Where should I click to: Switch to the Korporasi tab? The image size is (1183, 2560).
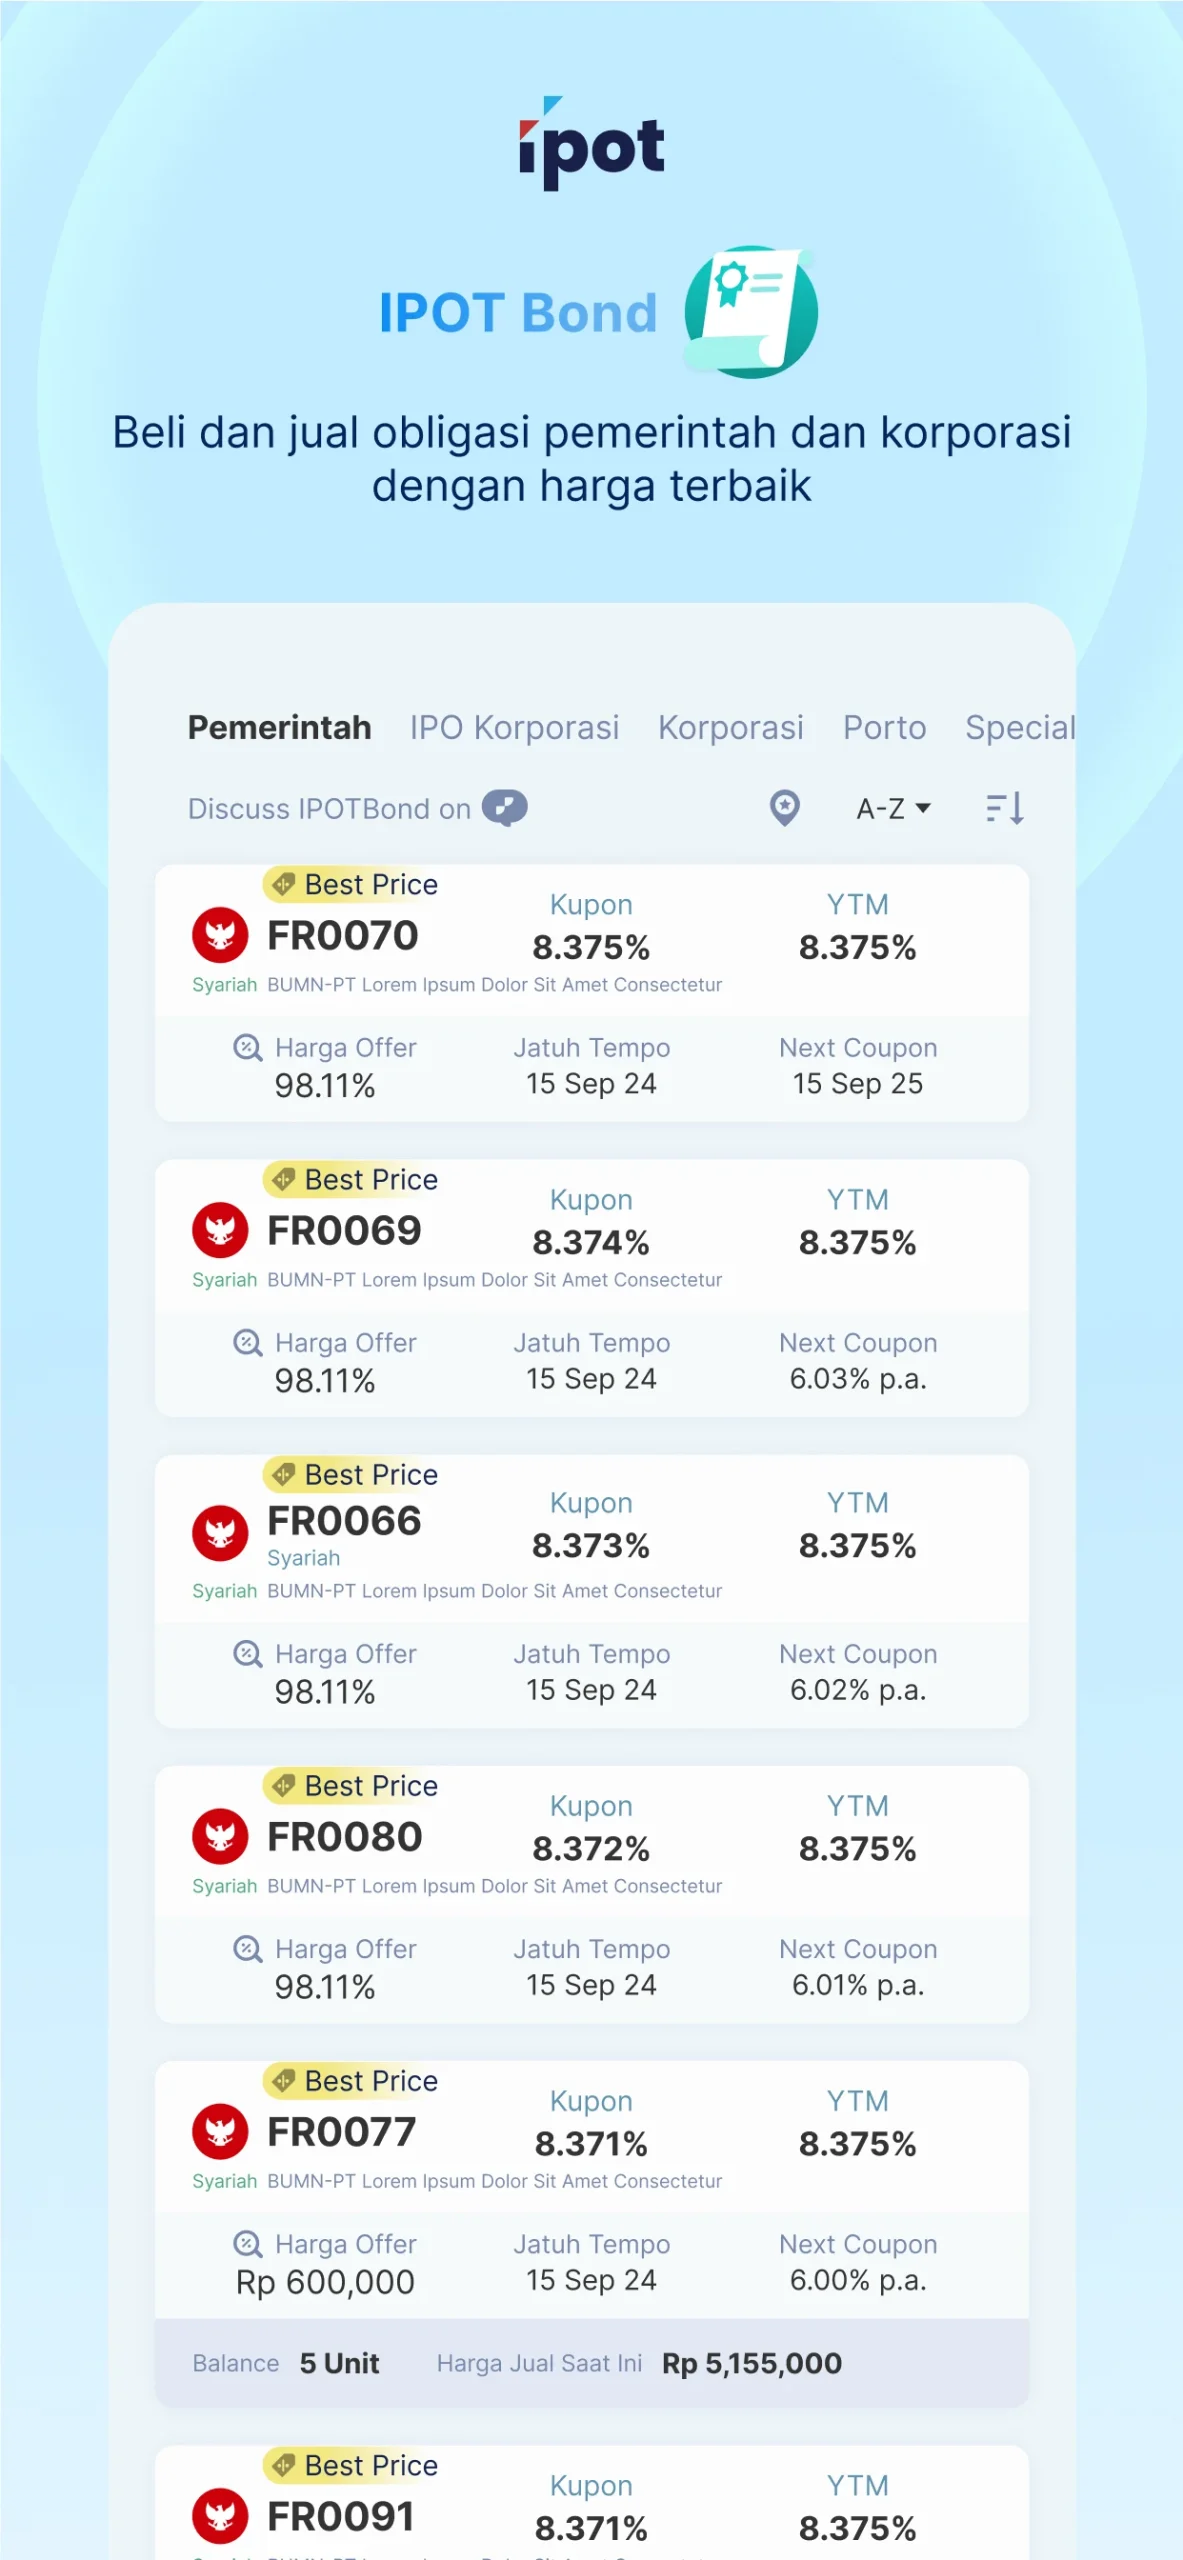(x=730, y=727)
